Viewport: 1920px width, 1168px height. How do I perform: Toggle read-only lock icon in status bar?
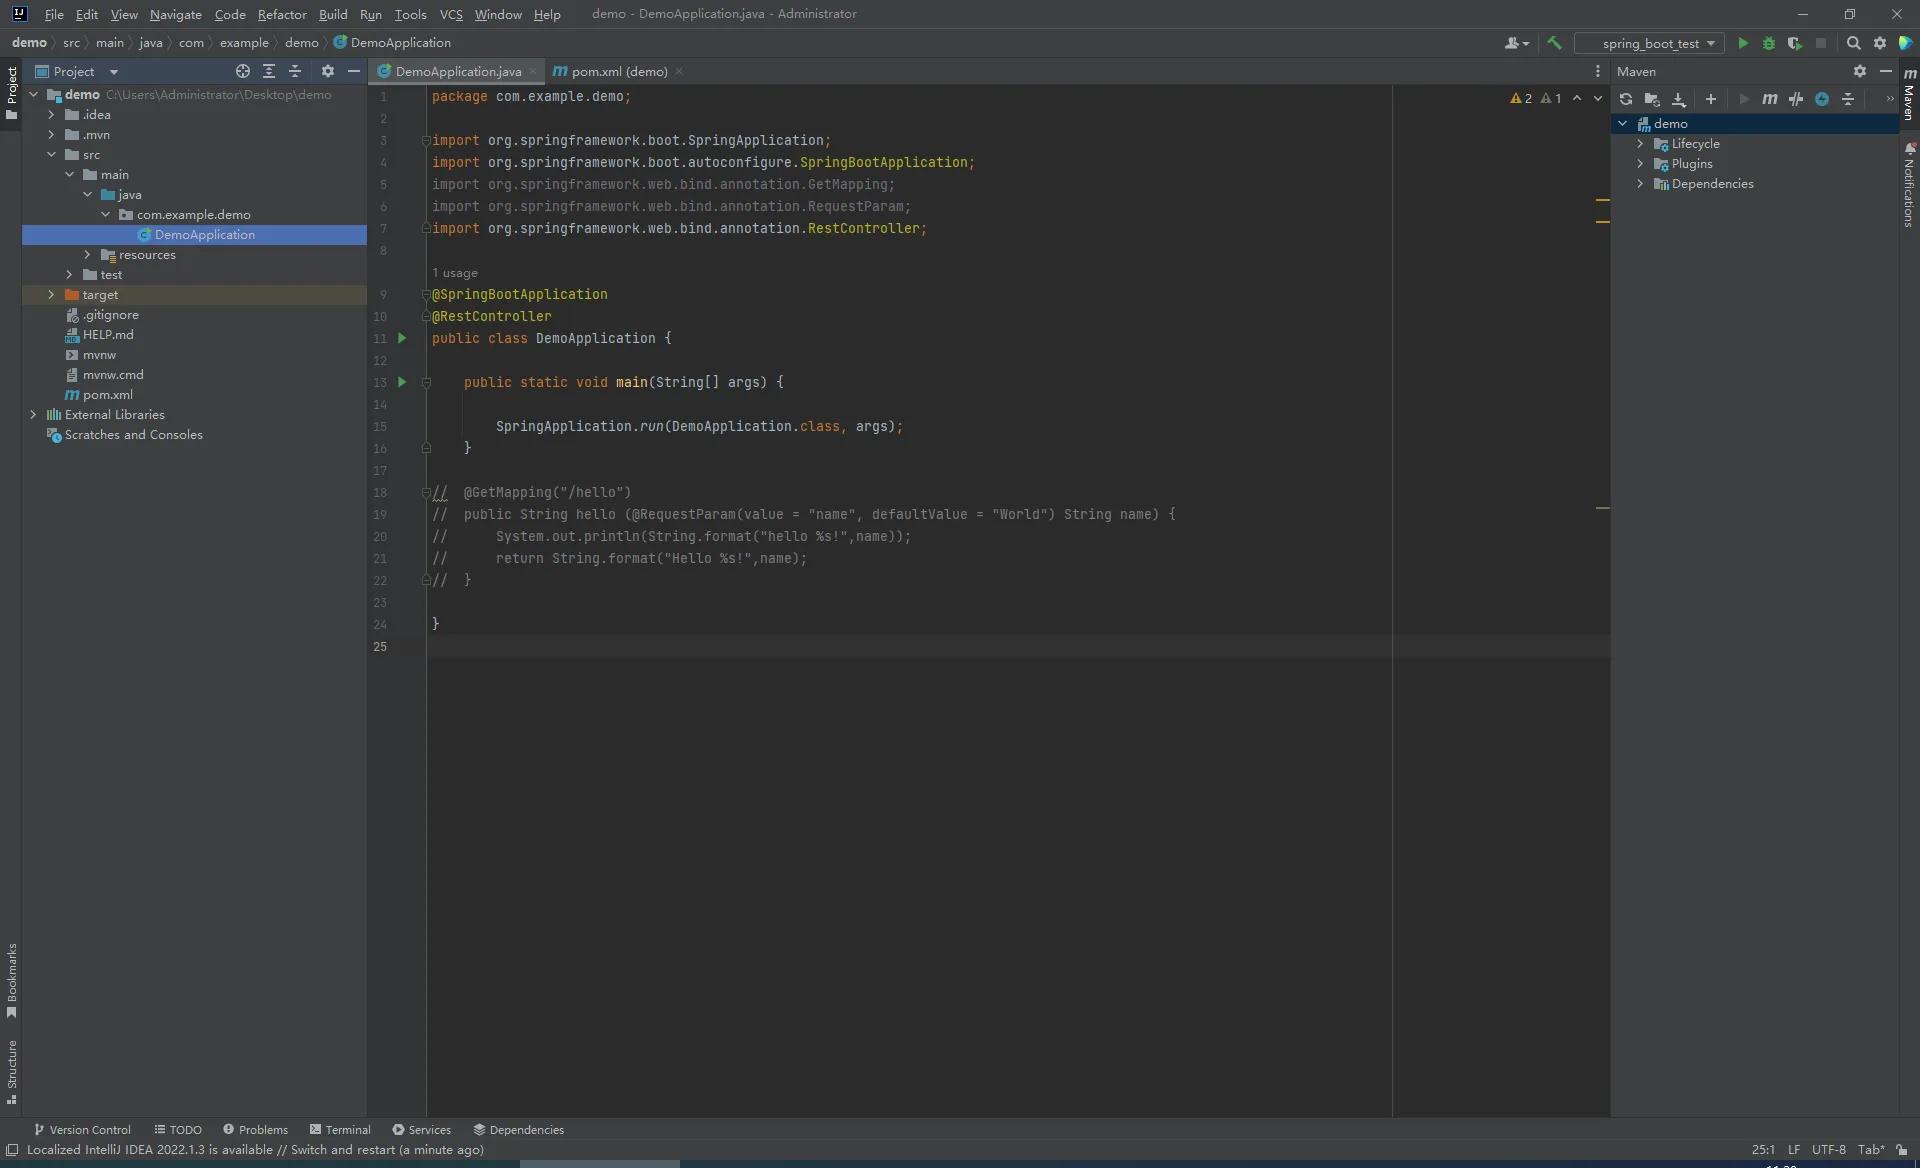1902,1150
